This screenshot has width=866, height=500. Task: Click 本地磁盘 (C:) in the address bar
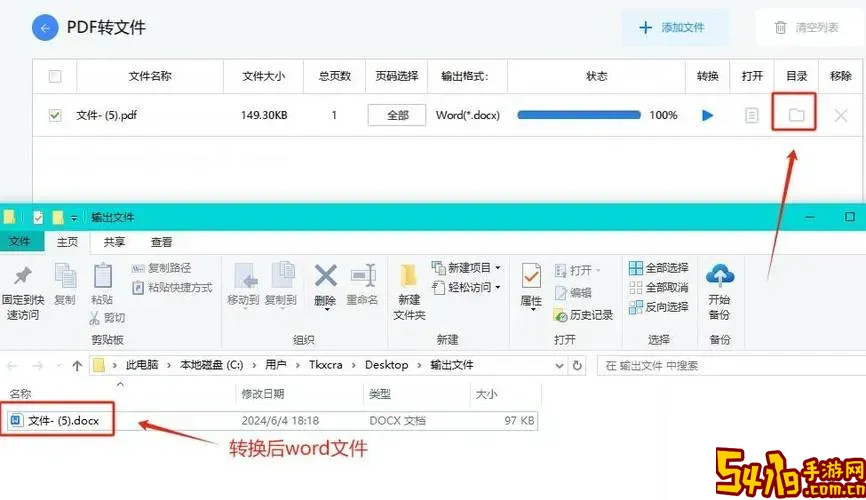[212, 365]
